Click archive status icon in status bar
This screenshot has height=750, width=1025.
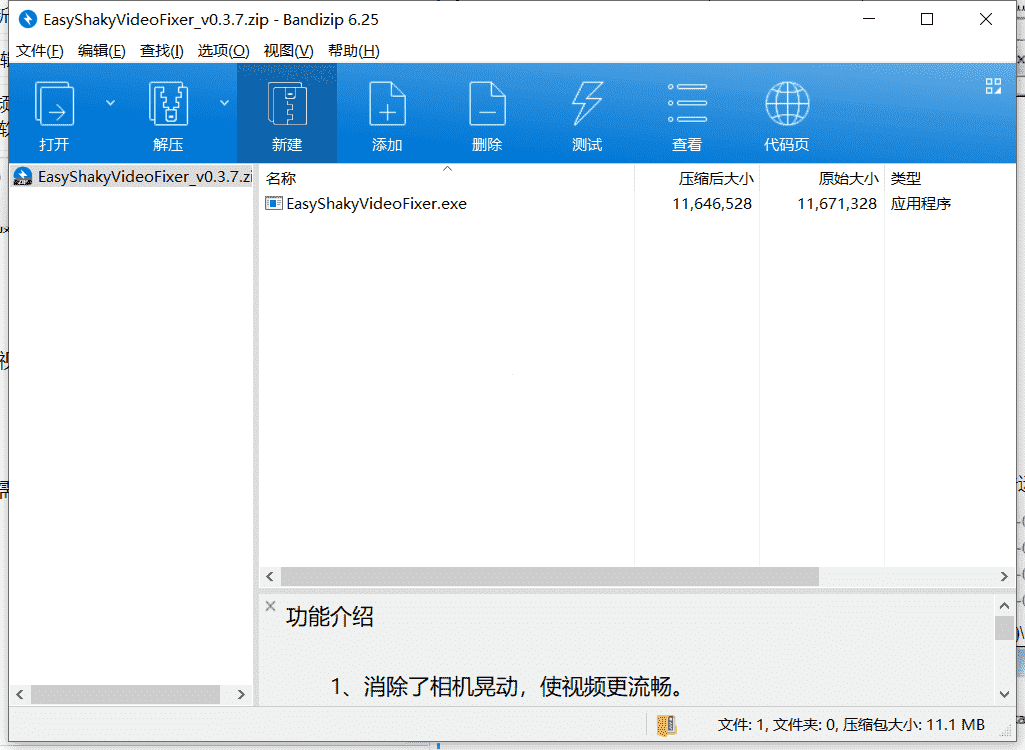(x=666, y=725)
